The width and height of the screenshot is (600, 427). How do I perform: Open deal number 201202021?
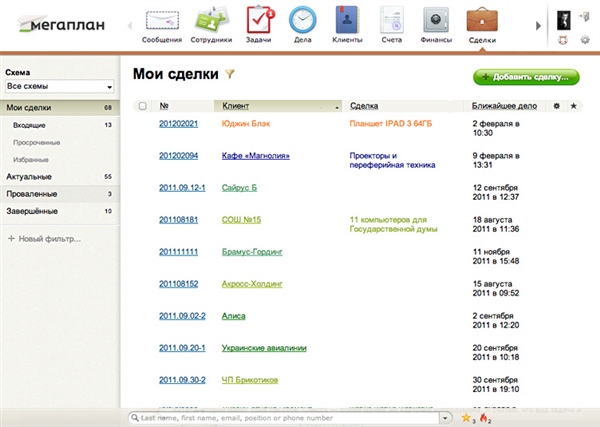pos(178,124)
